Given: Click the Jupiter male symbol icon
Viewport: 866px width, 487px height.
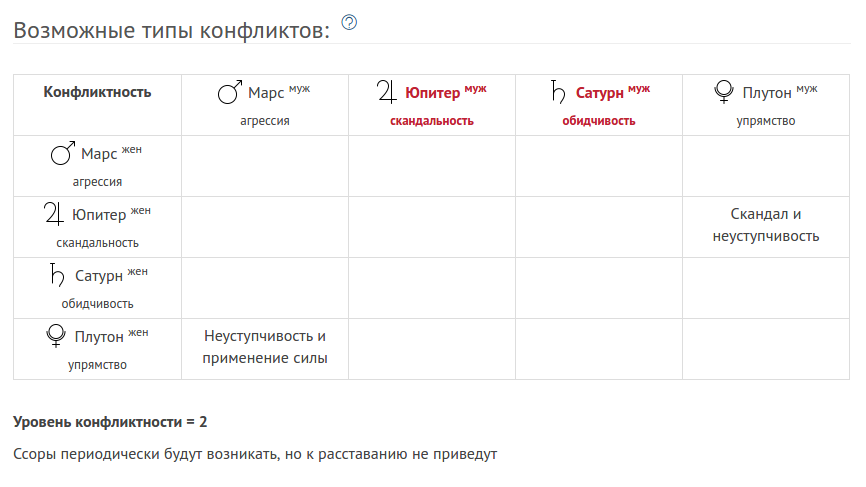Looking at the screenshot, I should pyautogui.click(x=387, y=92).
